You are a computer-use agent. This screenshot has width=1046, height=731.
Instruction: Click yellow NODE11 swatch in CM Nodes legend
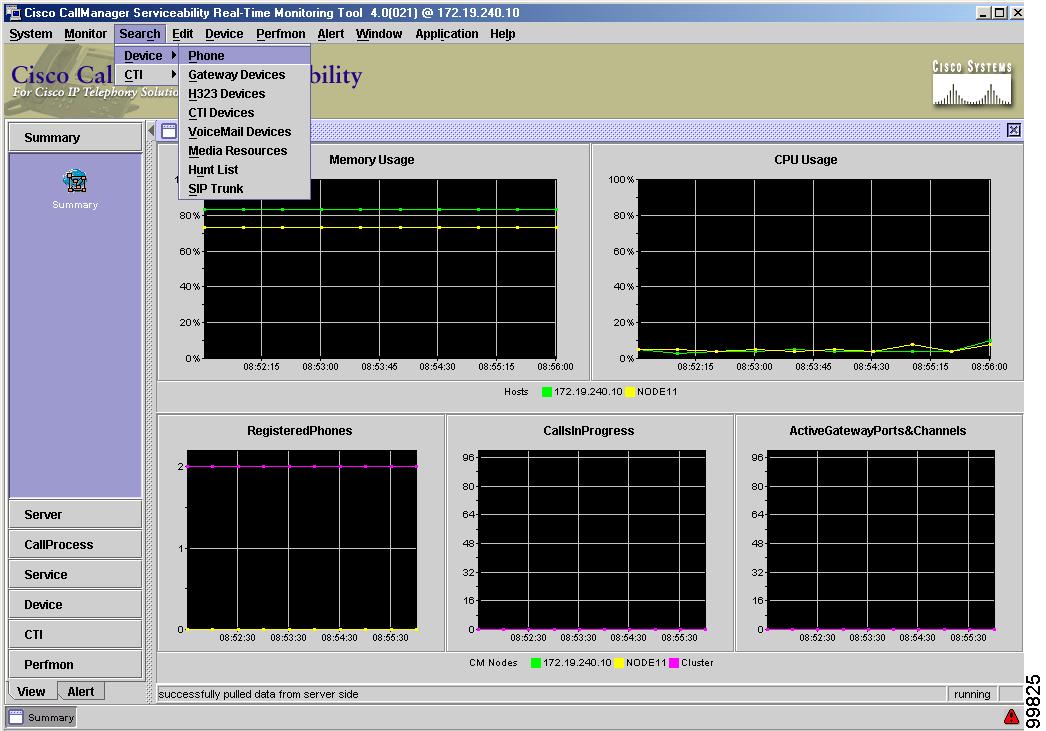click(x=619, y=662)
